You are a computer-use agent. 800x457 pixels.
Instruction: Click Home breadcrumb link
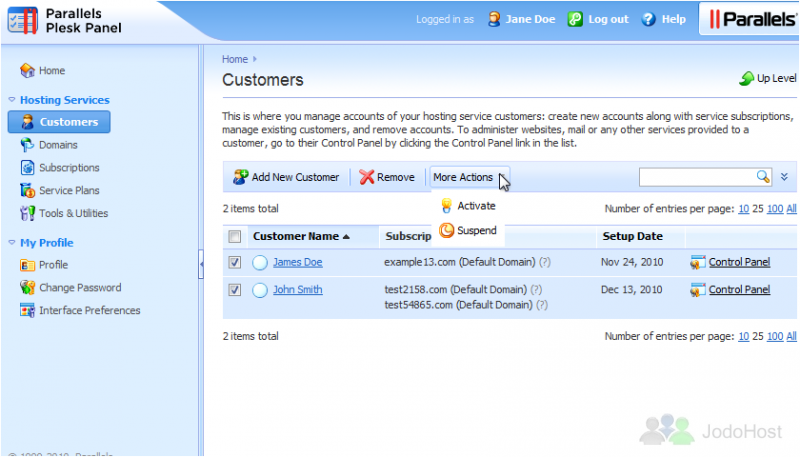235,59
